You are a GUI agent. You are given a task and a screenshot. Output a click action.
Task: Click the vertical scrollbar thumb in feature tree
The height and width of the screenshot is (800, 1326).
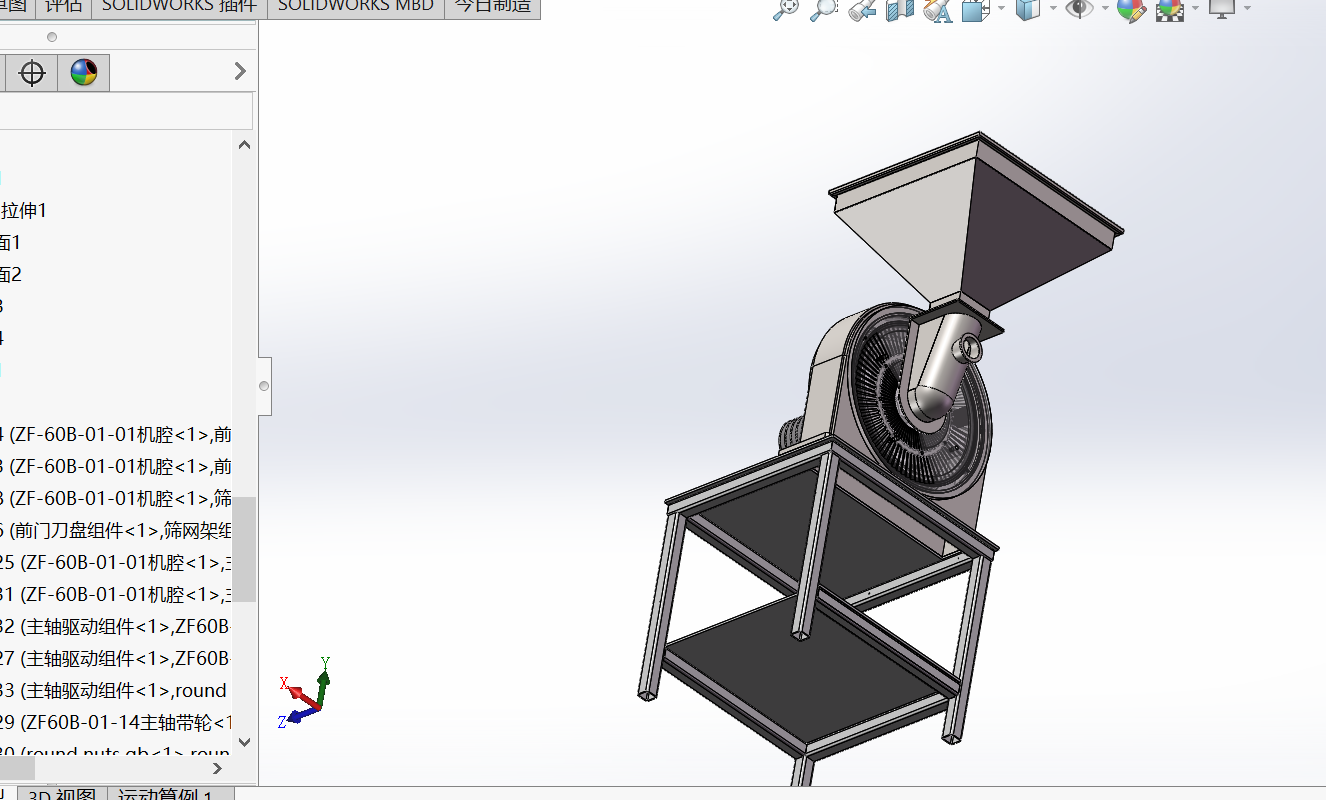coord(244,549)
